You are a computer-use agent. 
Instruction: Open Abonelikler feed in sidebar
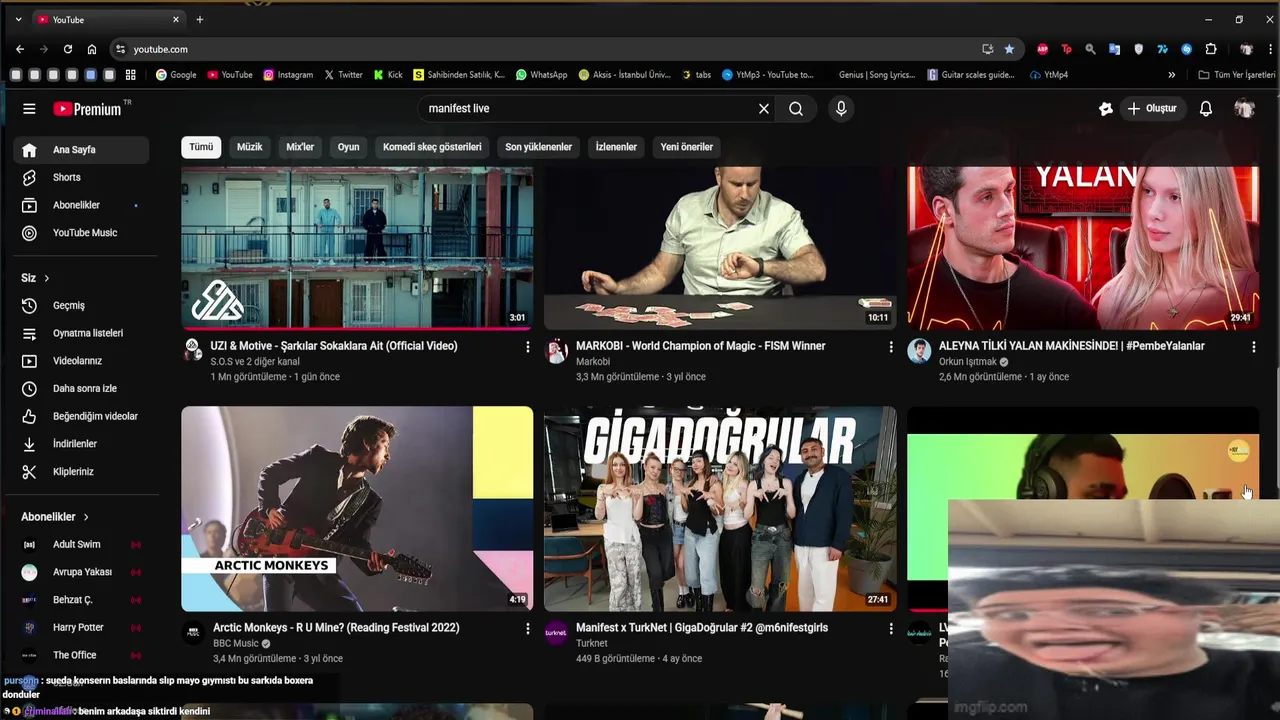(x=81, y=205)
